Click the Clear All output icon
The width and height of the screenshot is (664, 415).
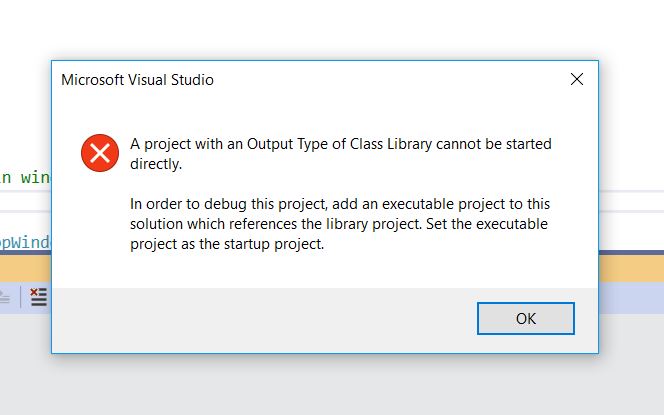click(x=39, y=296)
